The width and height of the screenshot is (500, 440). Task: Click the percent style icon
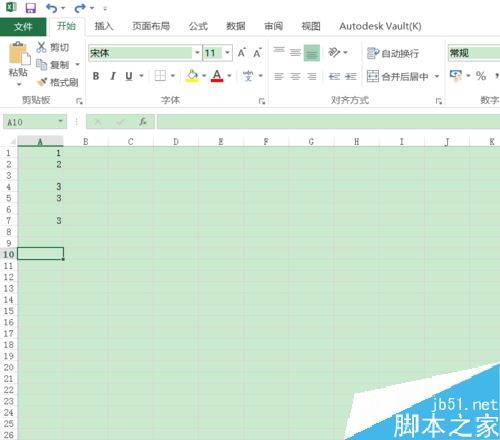[x=481, y=76]
